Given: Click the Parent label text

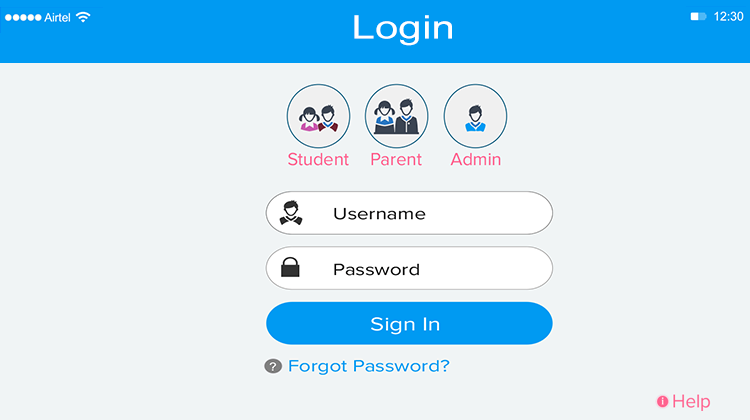Looking at the screenshot, I should coord(396,159).
